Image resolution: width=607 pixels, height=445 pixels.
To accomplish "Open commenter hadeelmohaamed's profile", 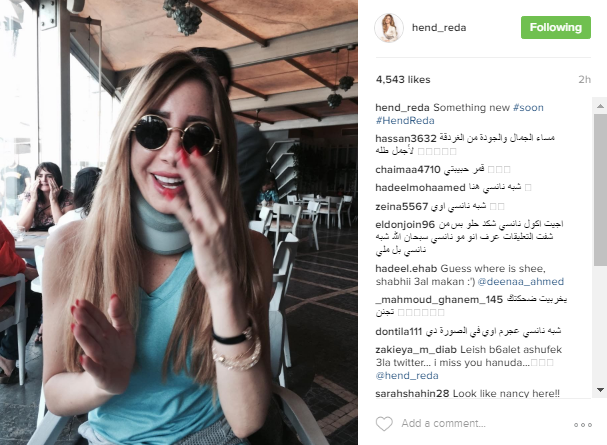I will [420, 188].
